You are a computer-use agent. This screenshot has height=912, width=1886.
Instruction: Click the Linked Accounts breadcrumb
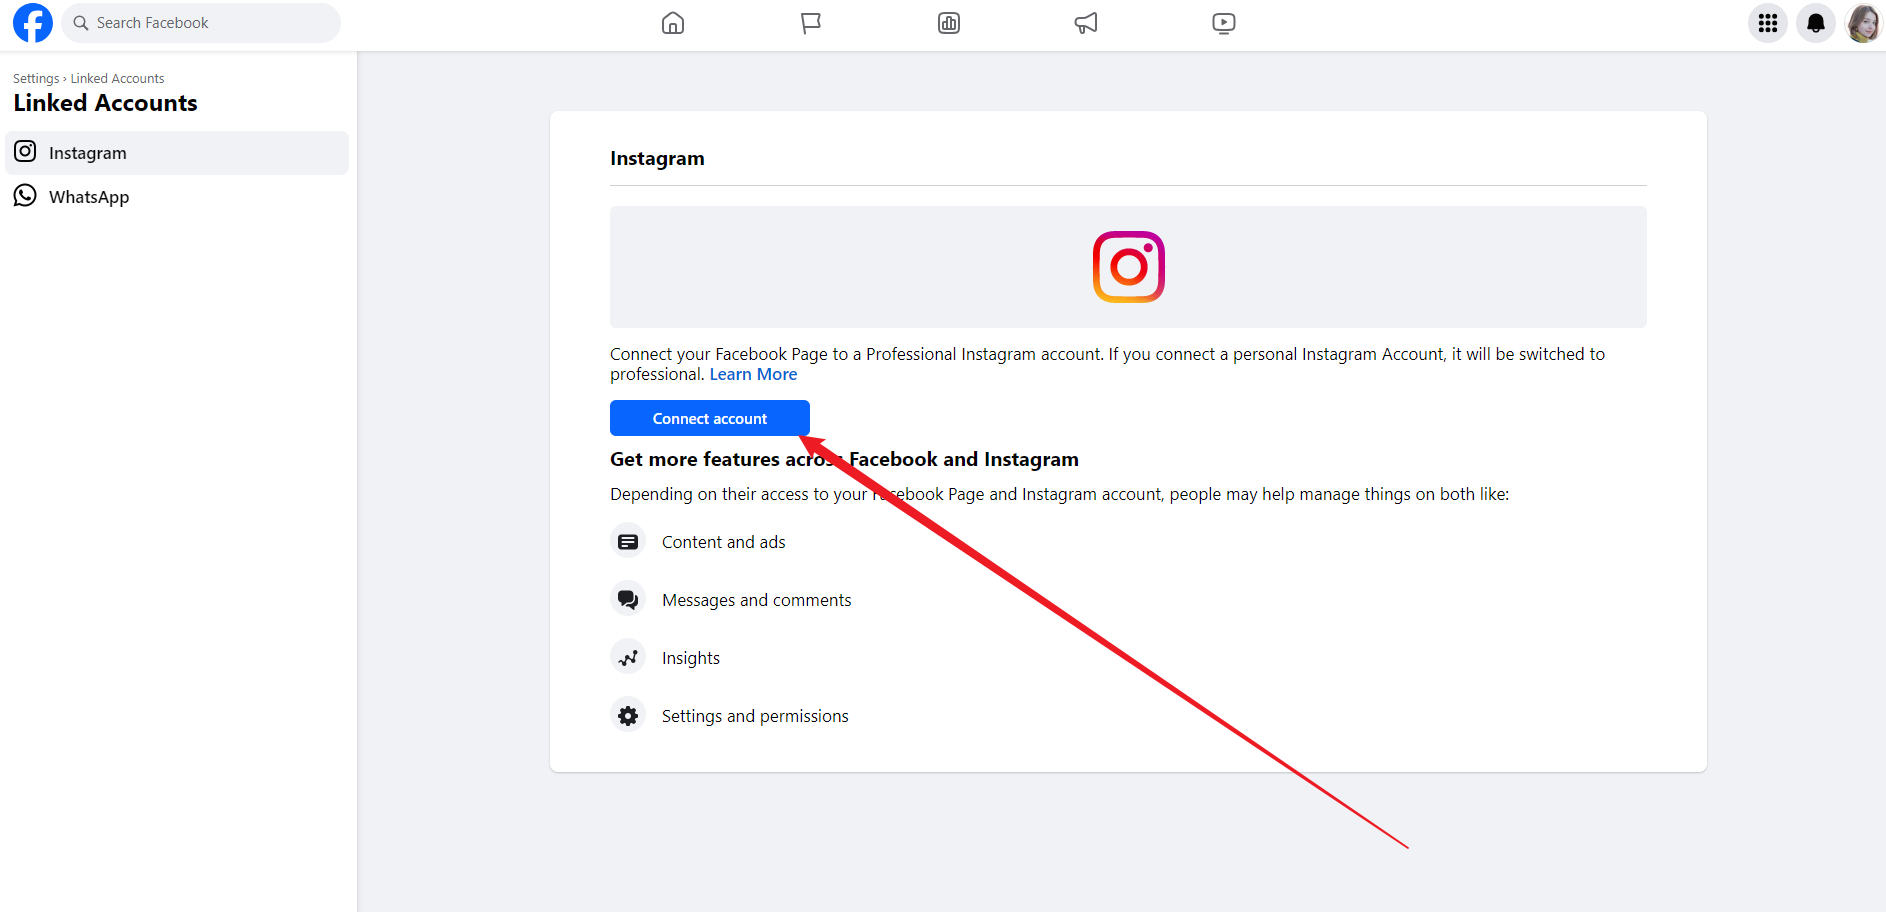(x=117, y=78)
